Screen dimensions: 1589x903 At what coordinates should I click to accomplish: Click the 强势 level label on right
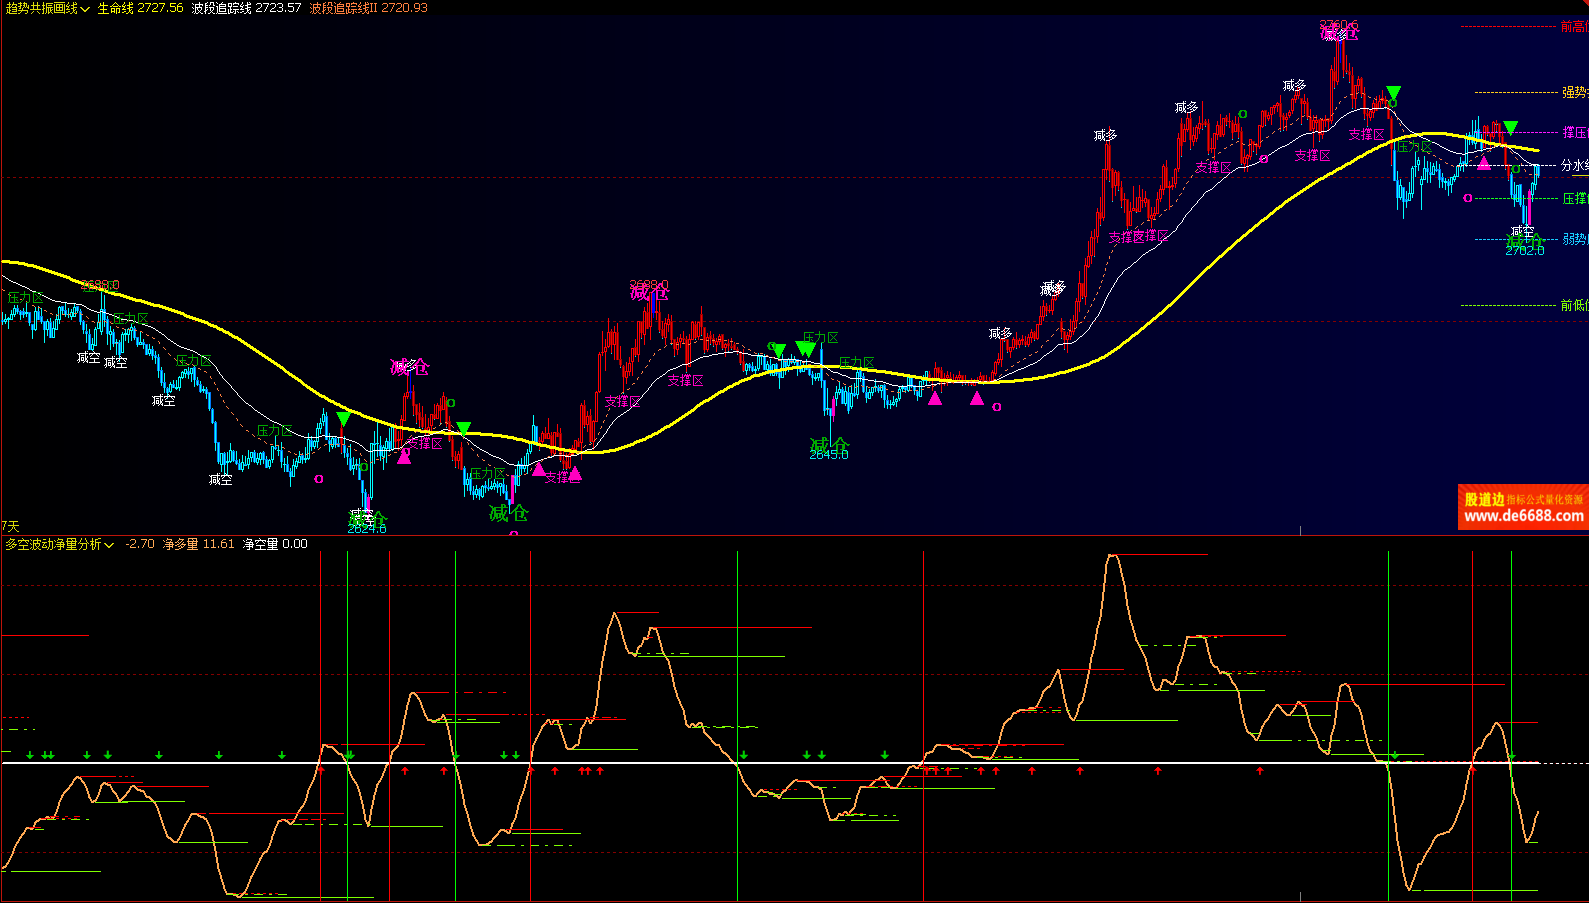[1574, 92]
